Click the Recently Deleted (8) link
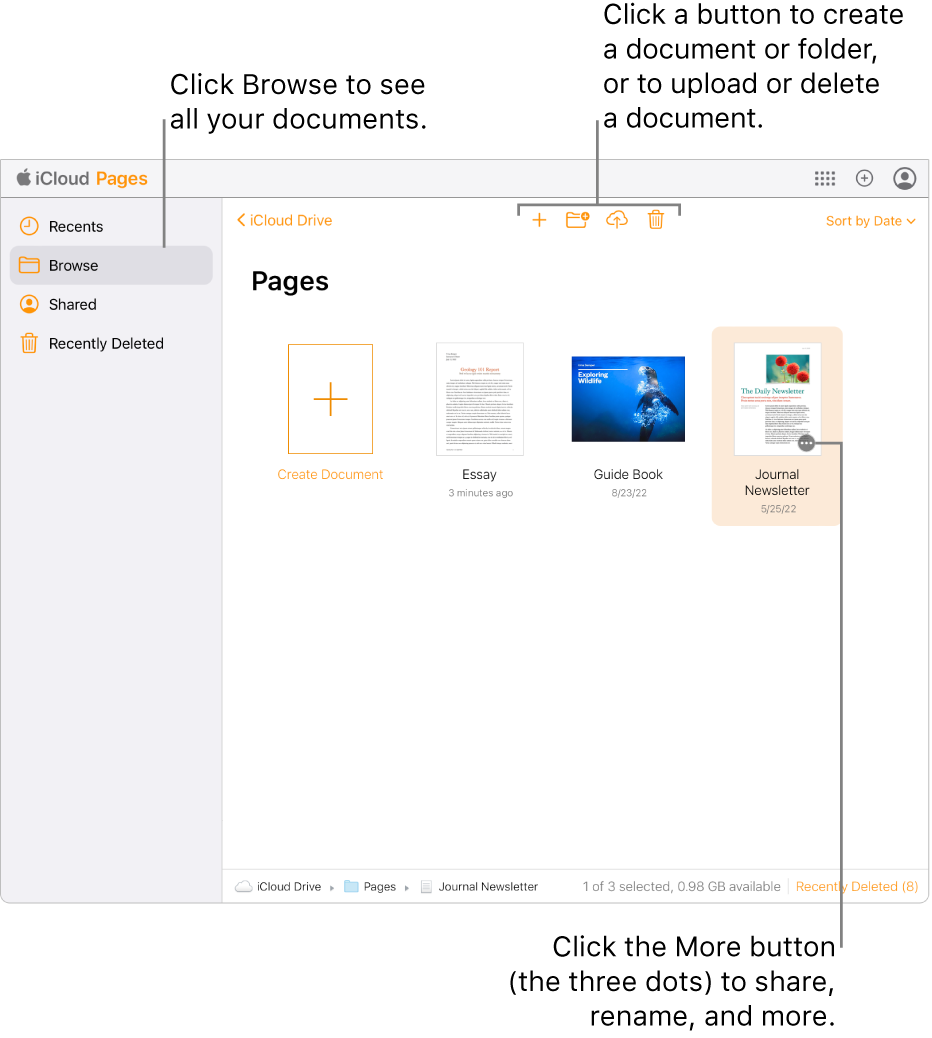 tap(857, 886)
